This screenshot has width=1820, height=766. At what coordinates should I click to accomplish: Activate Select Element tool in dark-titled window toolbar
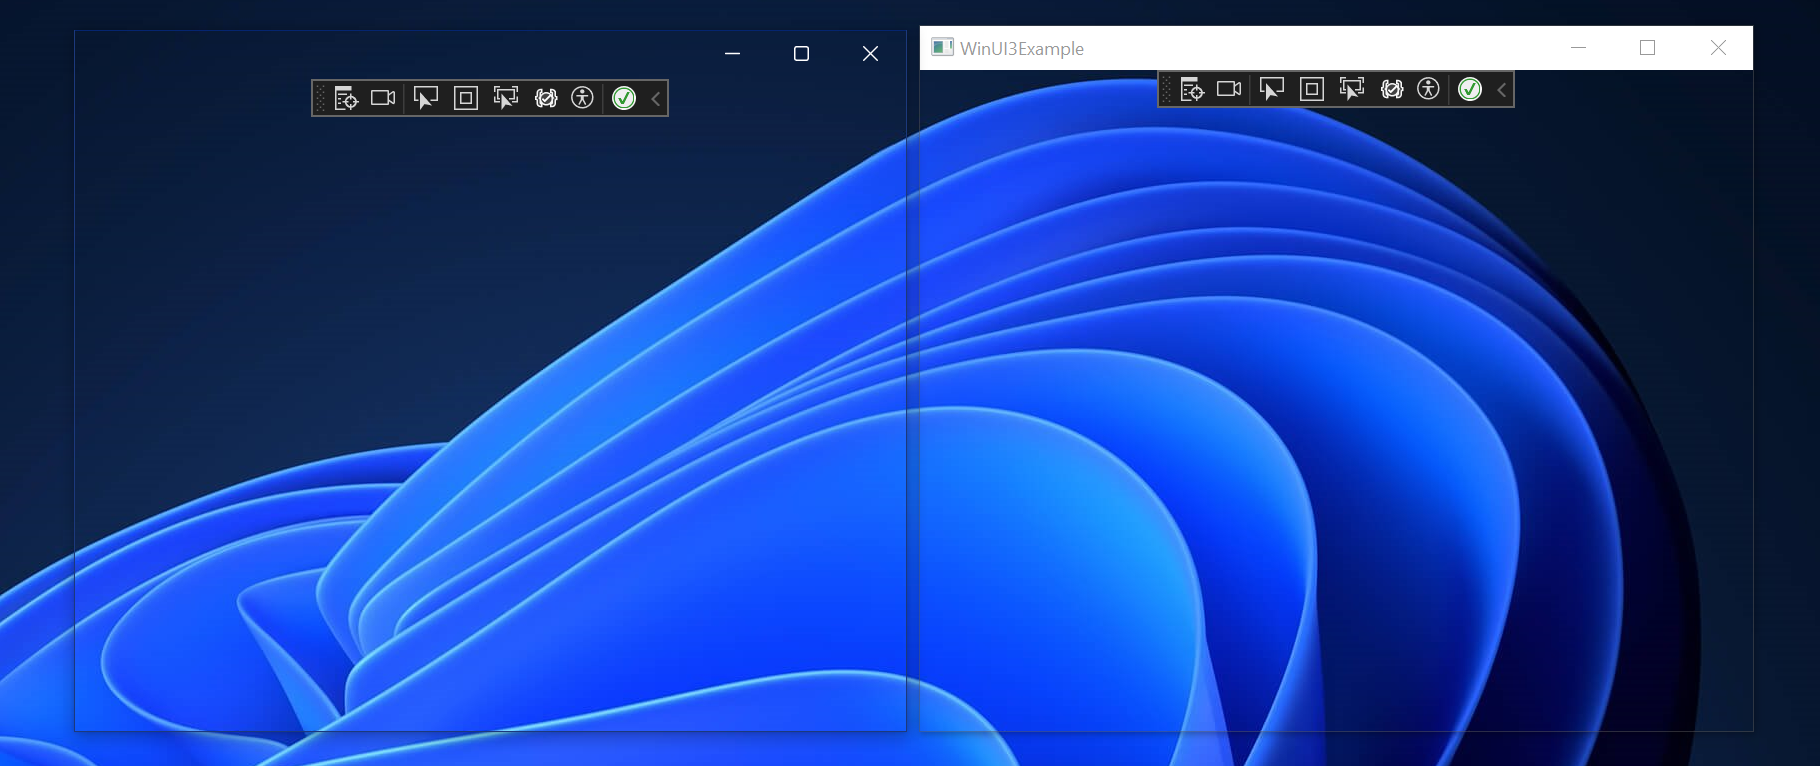pyautogui.click(x=426, y=98)
